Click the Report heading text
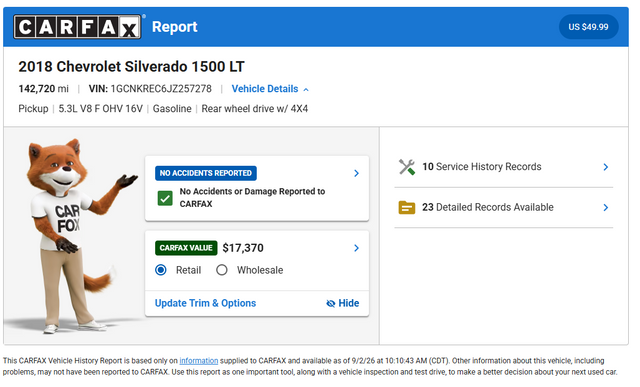This screenshot has height=387, width=640. click(x=175, y=27)
